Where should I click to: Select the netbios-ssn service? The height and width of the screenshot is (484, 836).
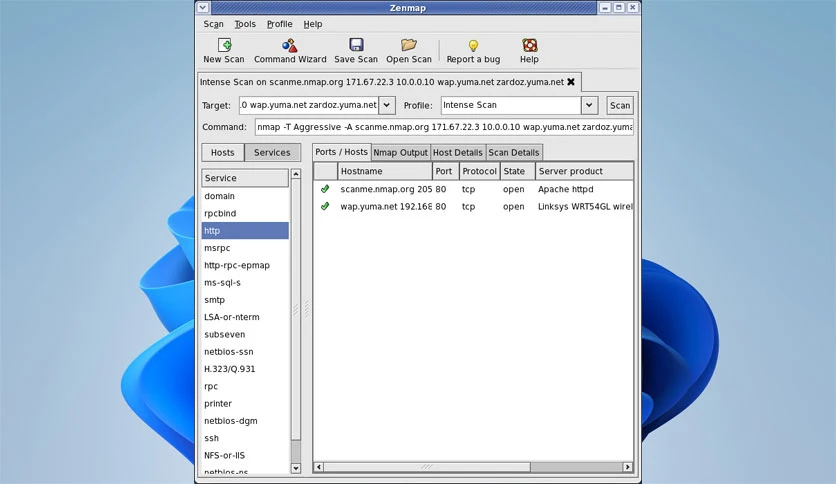click(x=245, y=351)
